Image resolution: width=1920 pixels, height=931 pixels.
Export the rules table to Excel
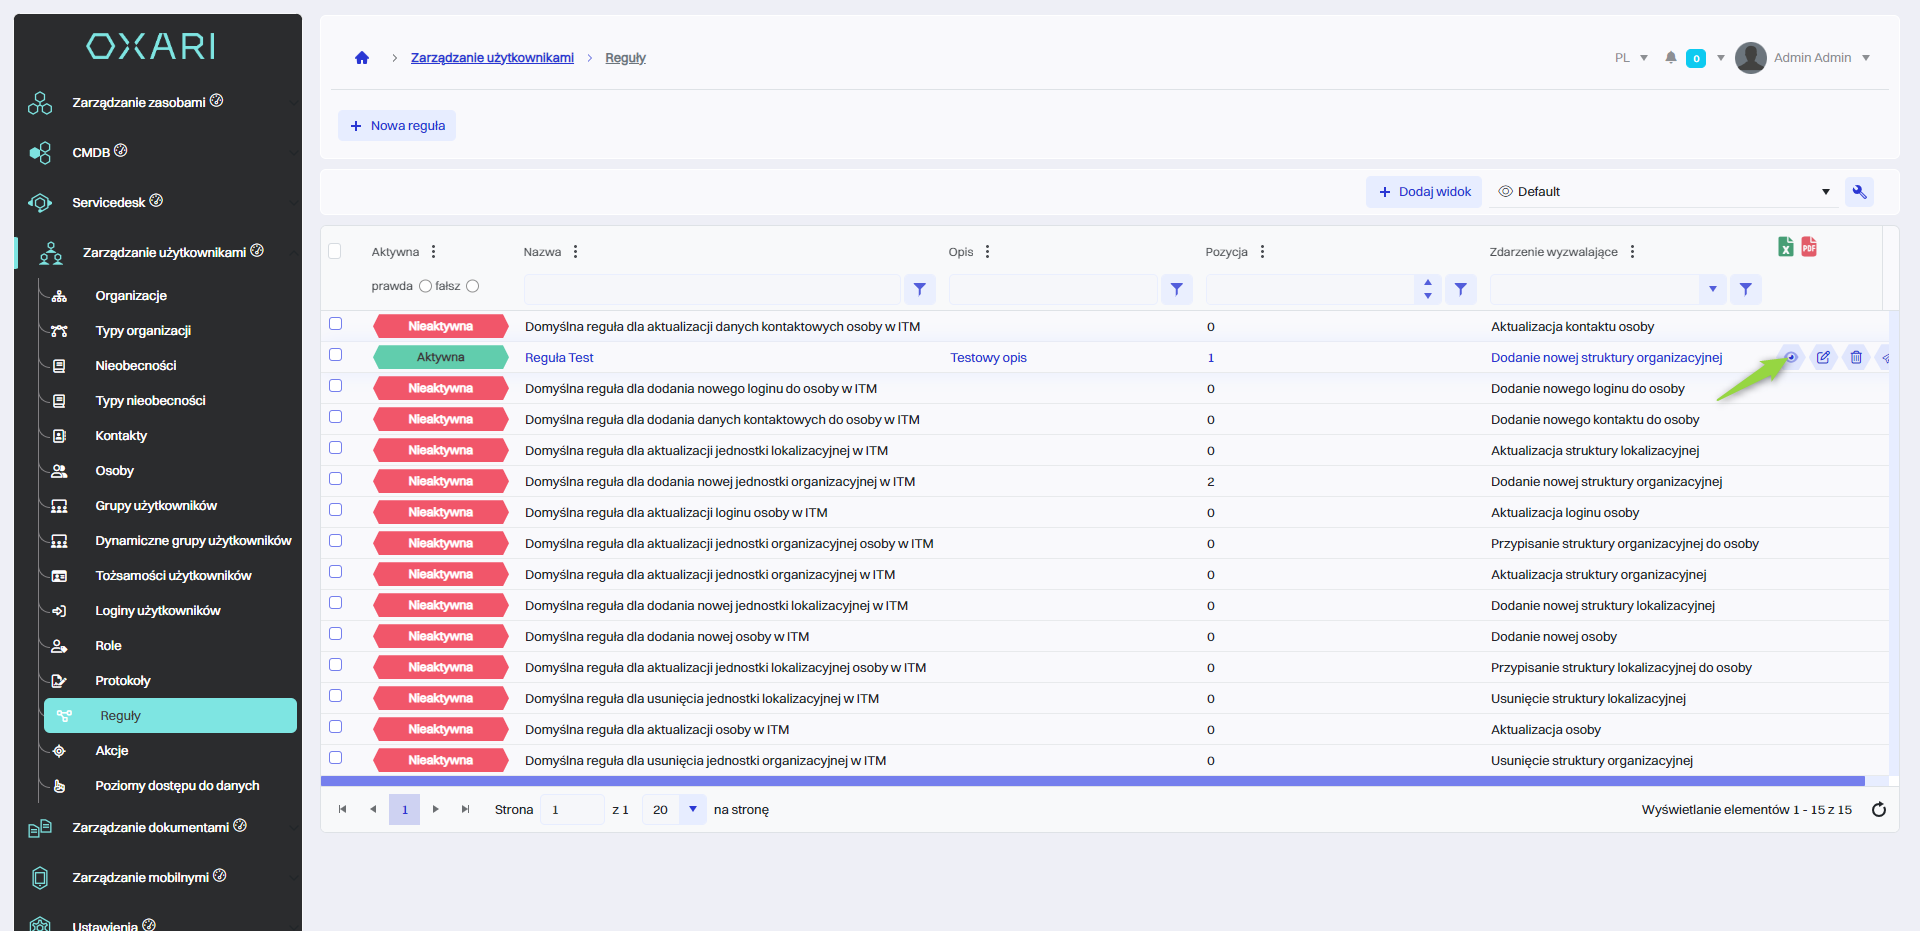(x=1786, y=247)
